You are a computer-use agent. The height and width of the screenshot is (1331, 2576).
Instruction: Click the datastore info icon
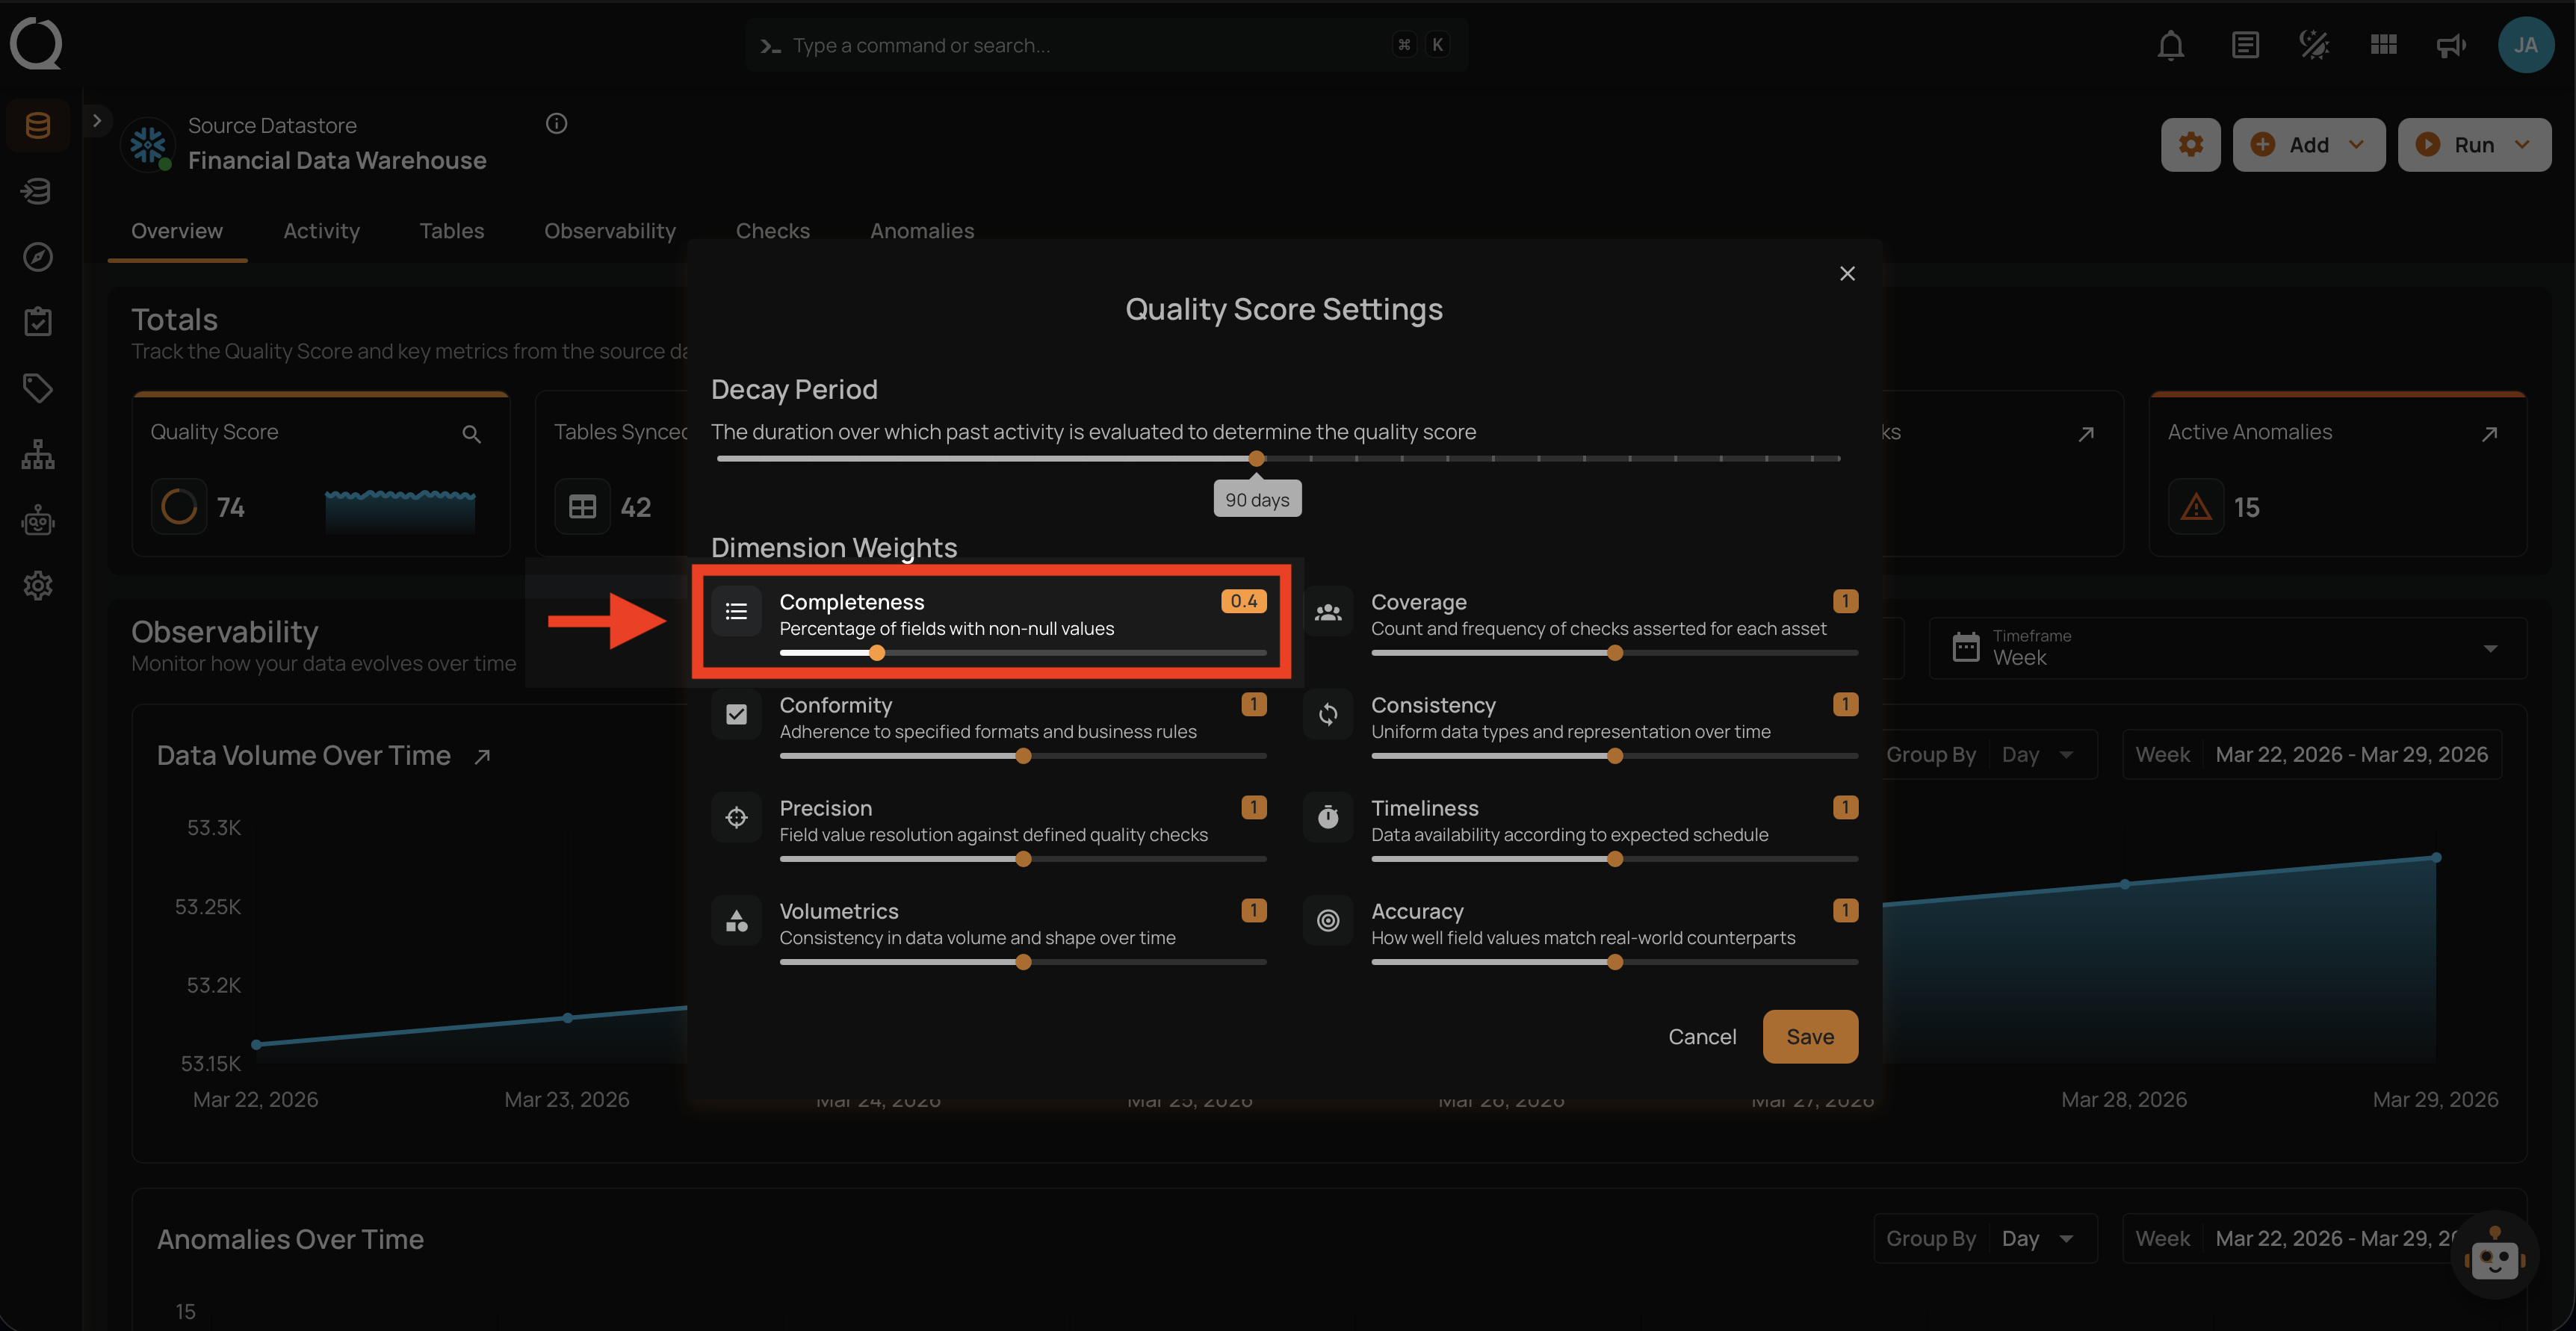[x=557, y=124]
